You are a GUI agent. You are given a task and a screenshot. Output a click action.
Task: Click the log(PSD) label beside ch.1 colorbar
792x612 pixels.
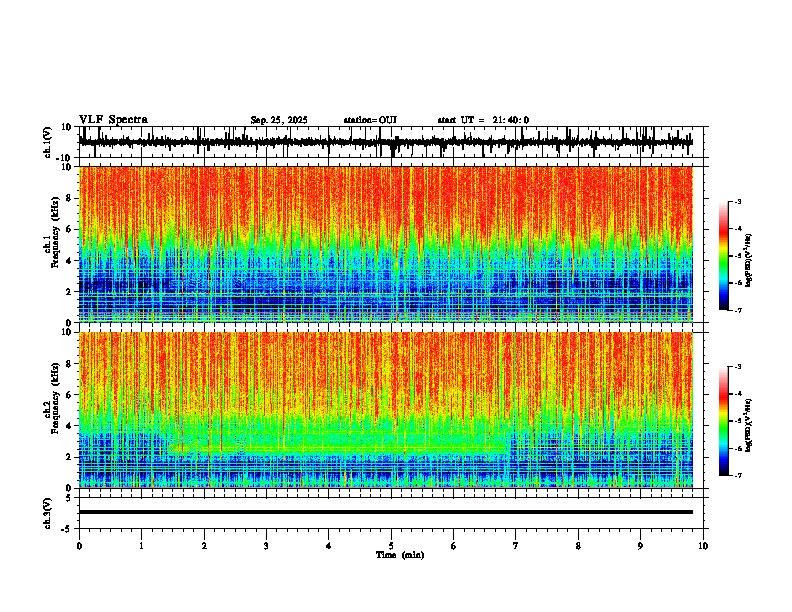click(749, 260)
